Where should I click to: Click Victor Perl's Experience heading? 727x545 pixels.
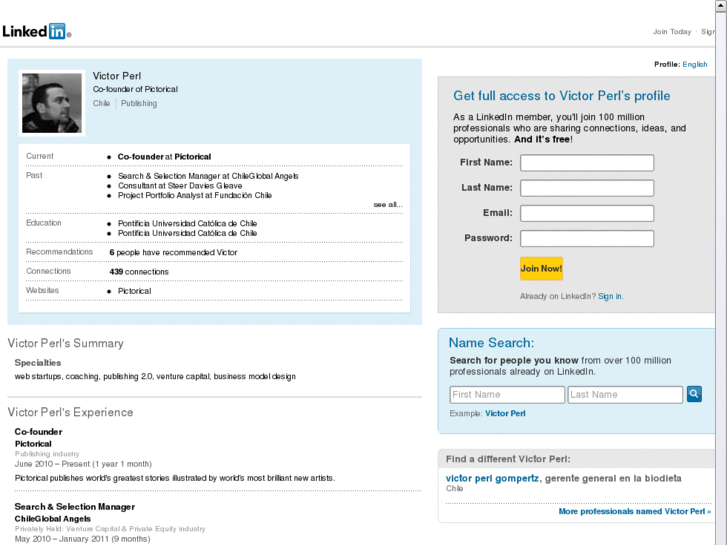pos(70,412)
